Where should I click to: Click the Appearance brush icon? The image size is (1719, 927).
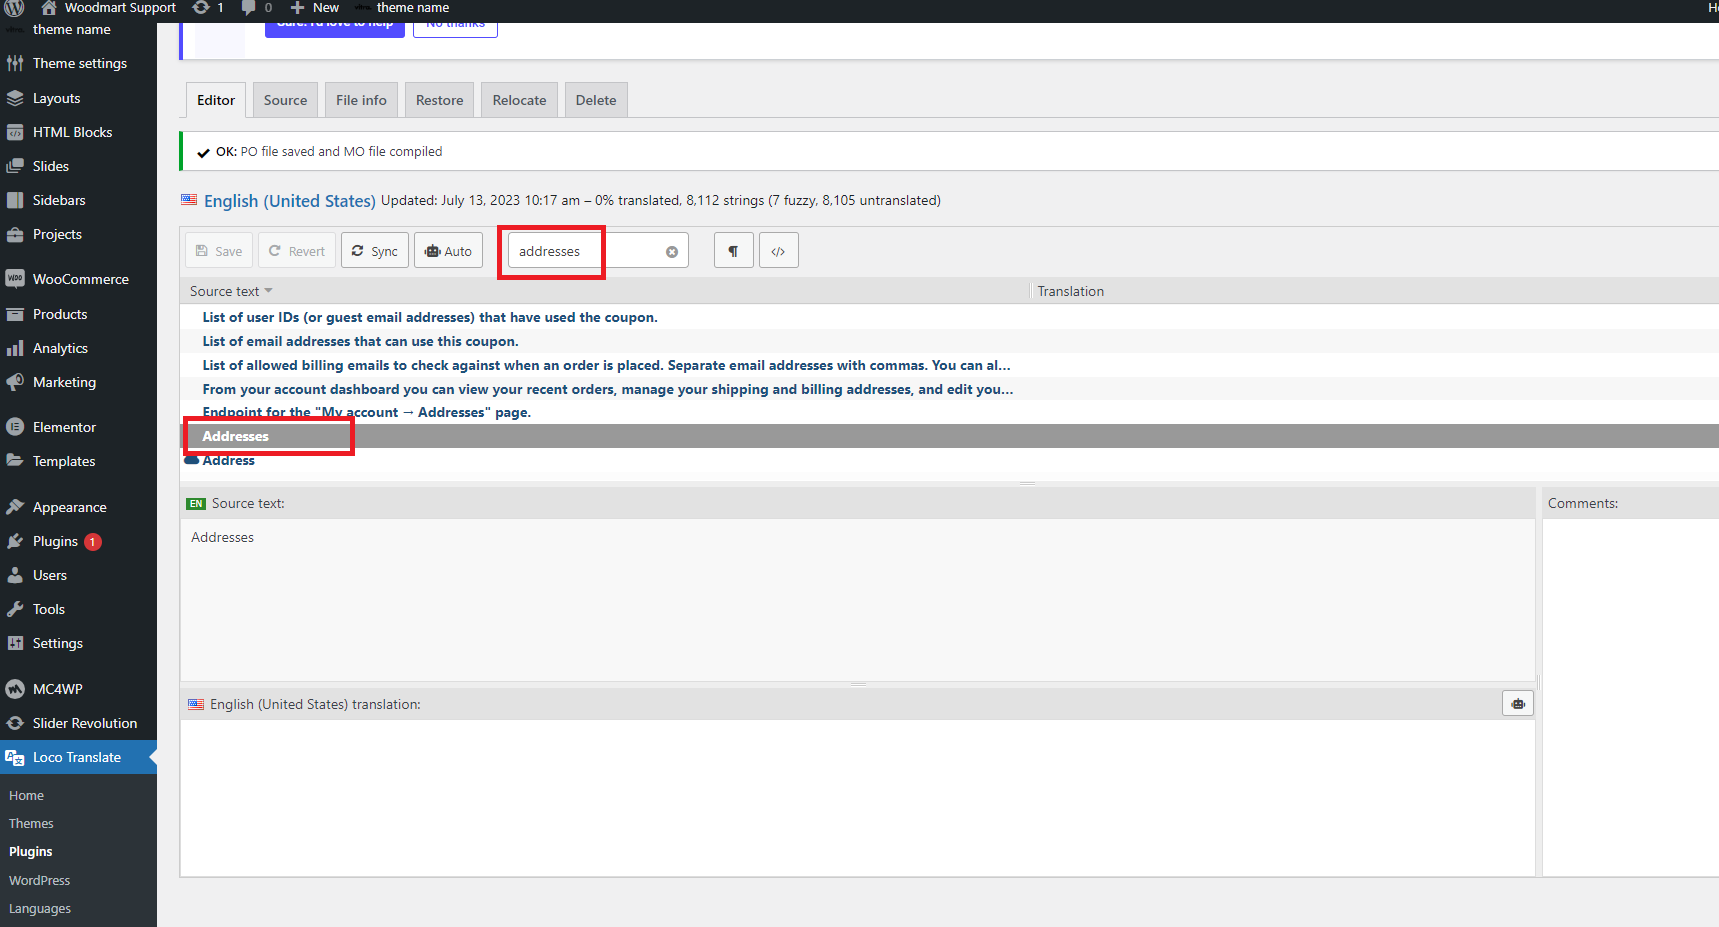[x=15, y=507]
